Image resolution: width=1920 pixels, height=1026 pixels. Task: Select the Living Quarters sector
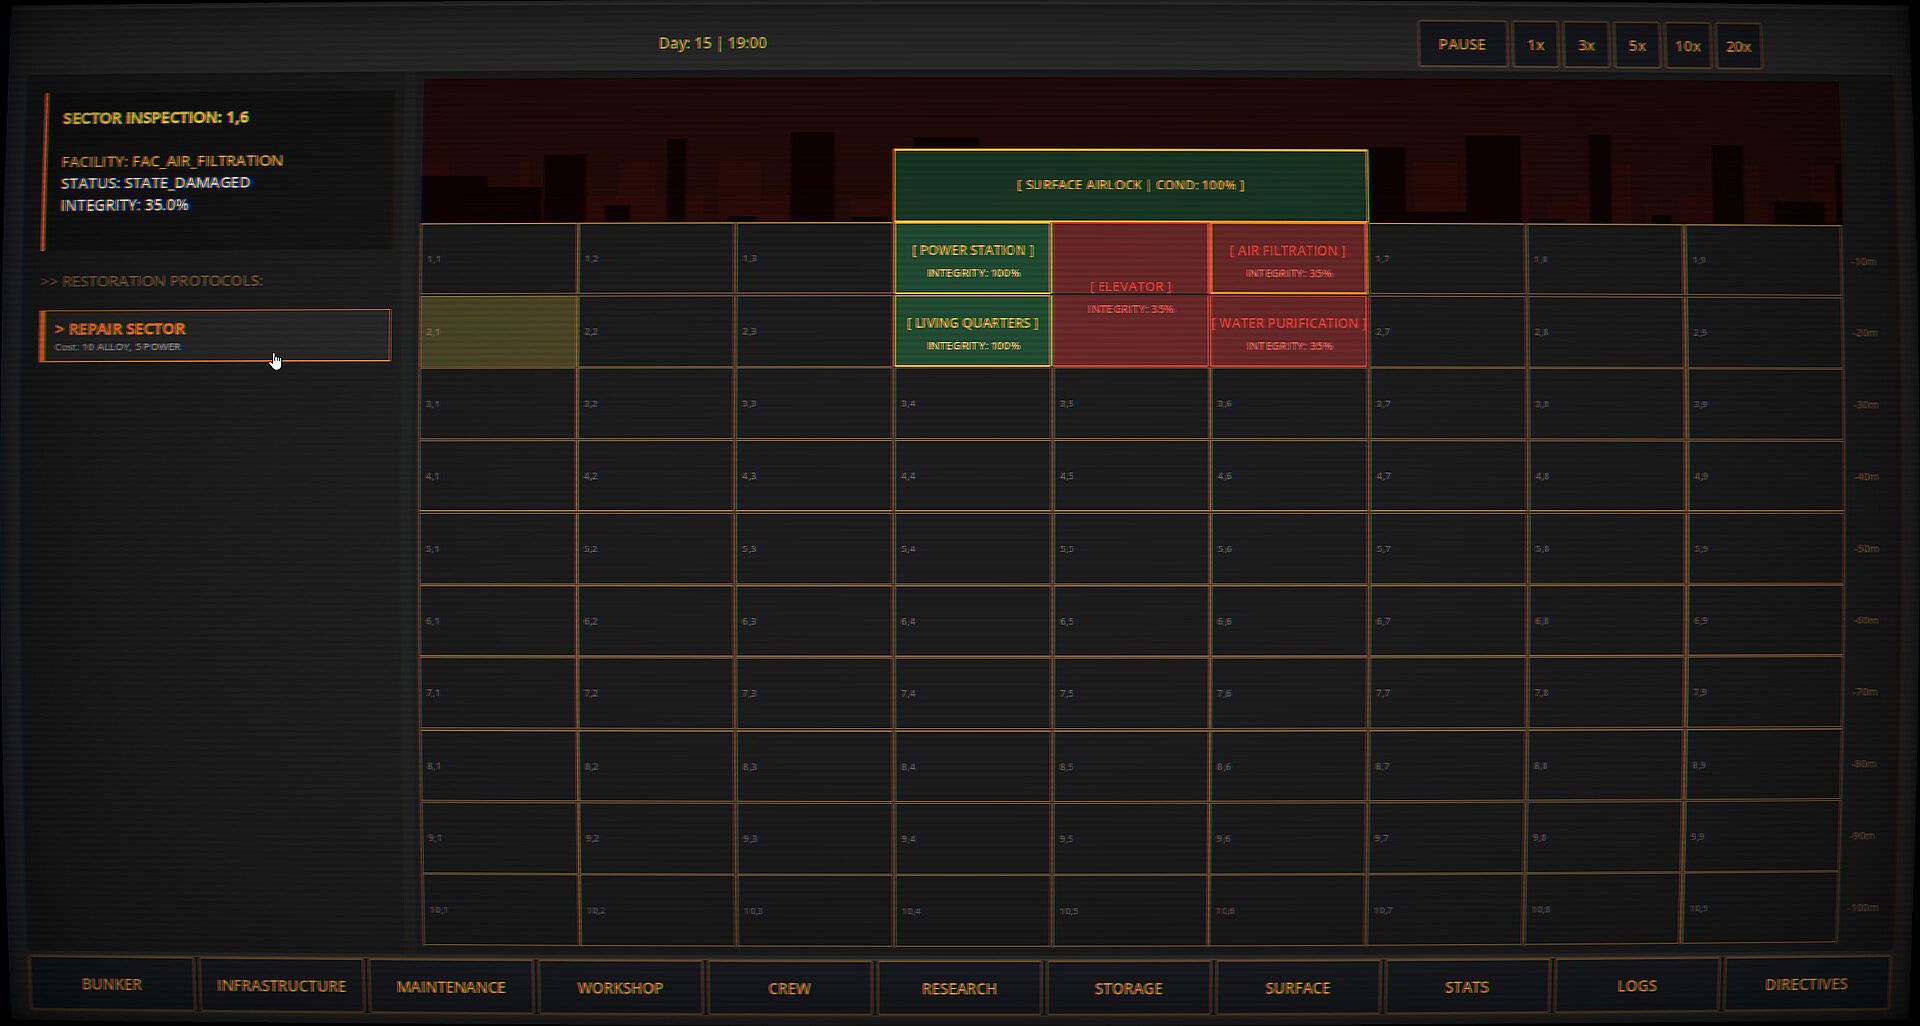pos(972,332)
